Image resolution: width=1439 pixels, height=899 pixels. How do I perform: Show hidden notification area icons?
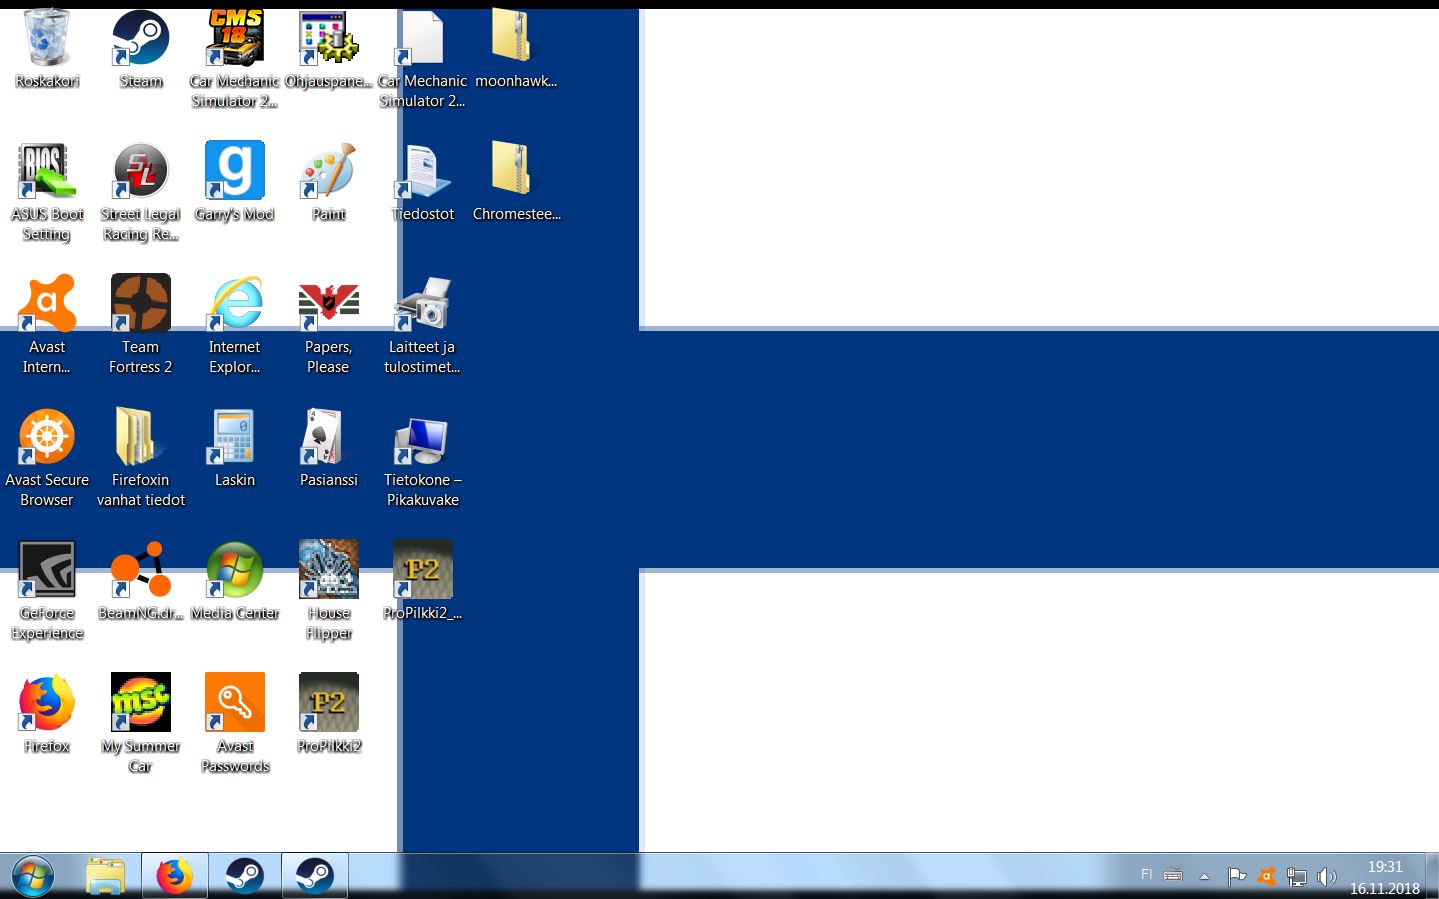click(1205, 877)
